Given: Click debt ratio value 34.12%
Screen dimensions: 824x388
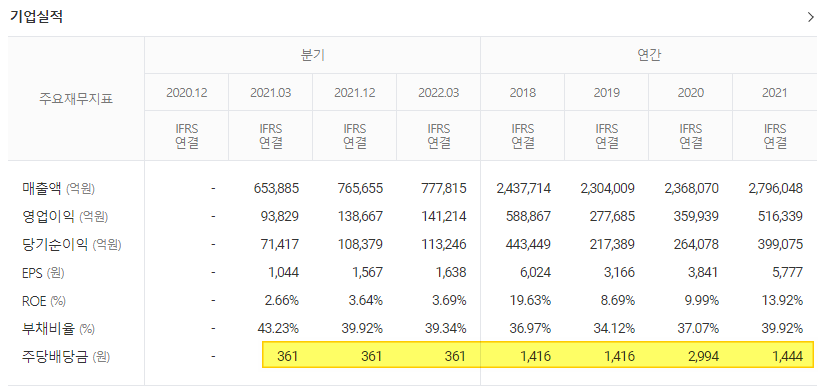Looking at the screenshot, I should 615,329.
